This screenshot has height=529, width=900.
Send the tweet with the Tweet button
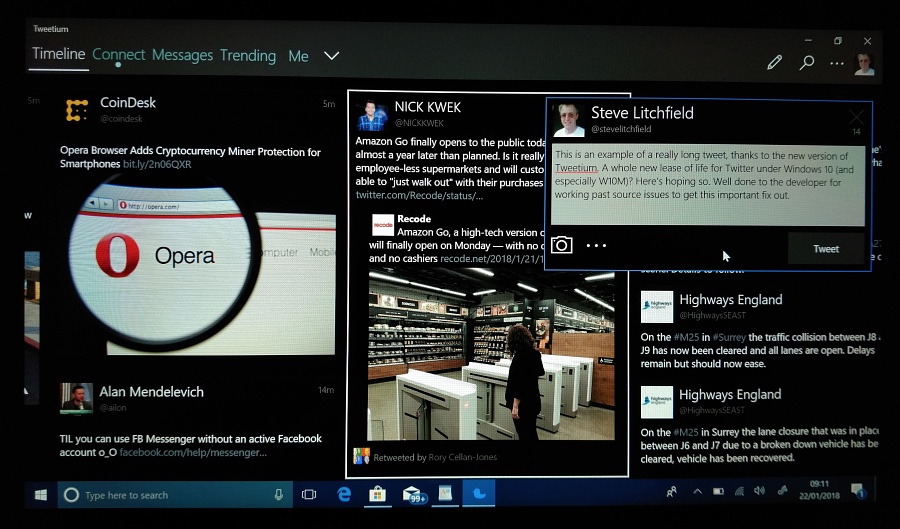(826, 248)
